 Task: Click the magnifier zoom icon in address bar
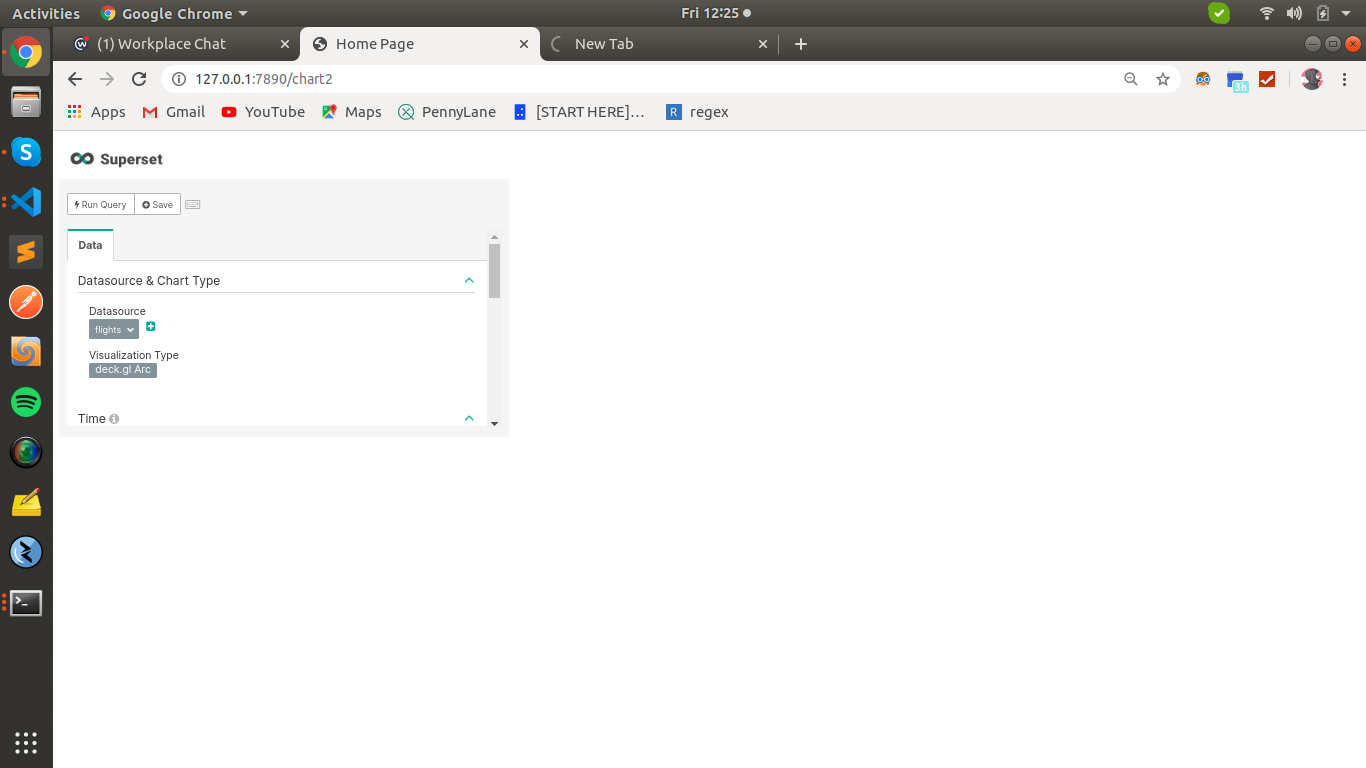point(1130,78)
